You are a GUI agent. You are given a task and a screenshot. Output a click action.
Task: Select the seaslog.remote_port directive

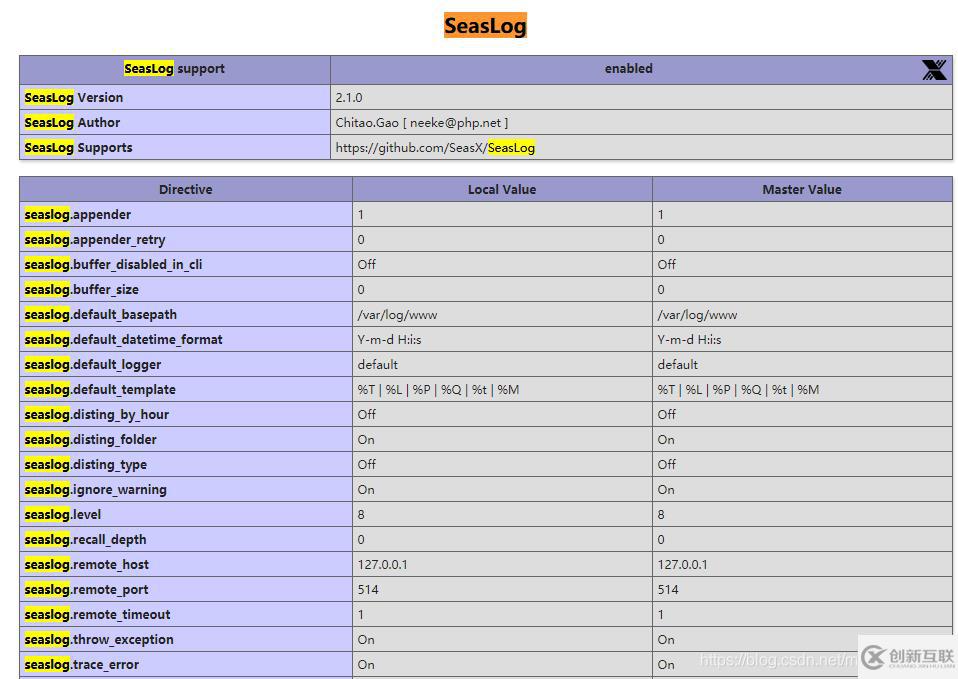[86, 590]
